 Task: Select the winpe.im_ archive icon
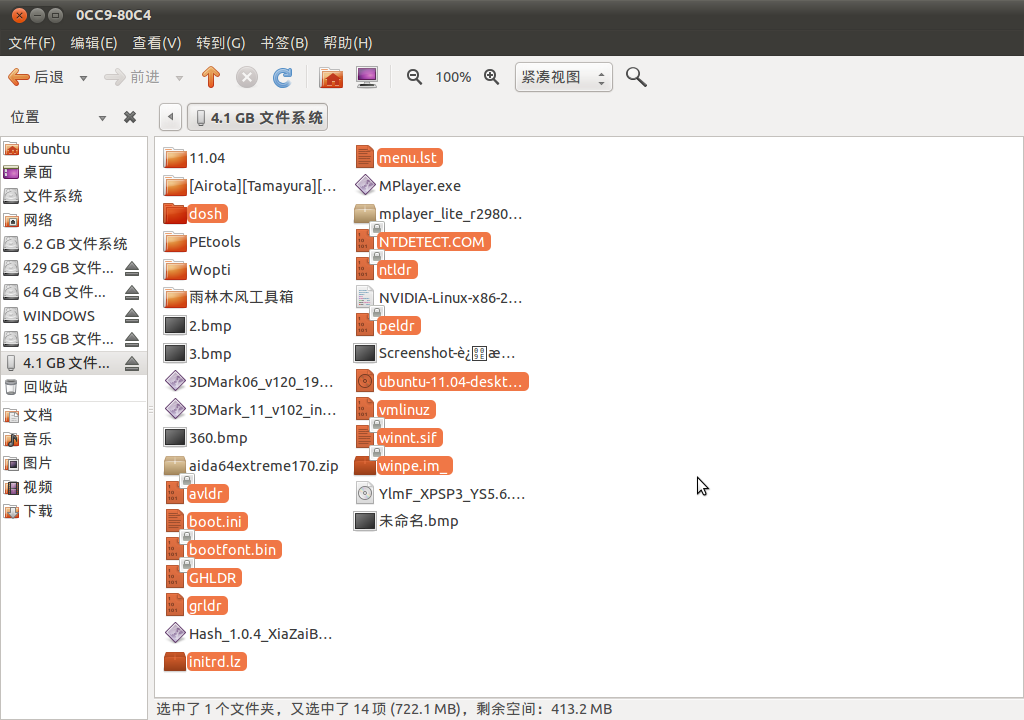point(365,466)
